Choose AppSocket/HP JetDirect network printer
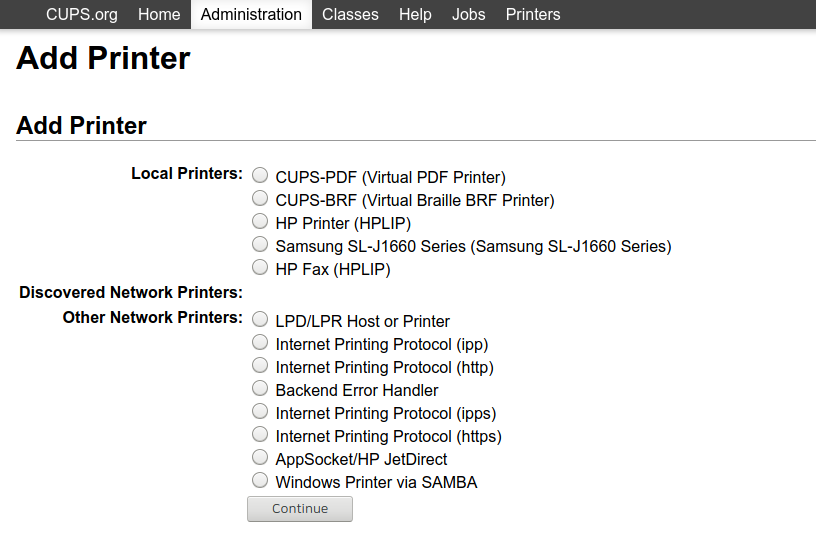 click(260, 458)
